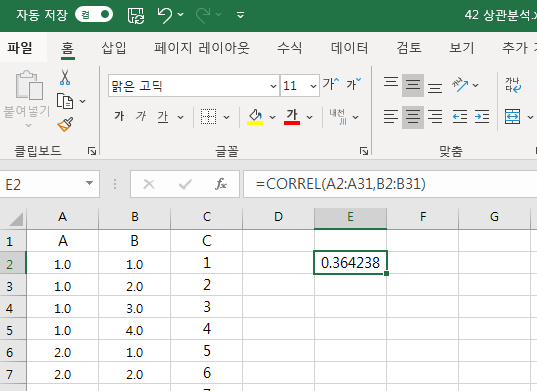
Task: Open the Undo history dropdown
Action: [181, 14]
